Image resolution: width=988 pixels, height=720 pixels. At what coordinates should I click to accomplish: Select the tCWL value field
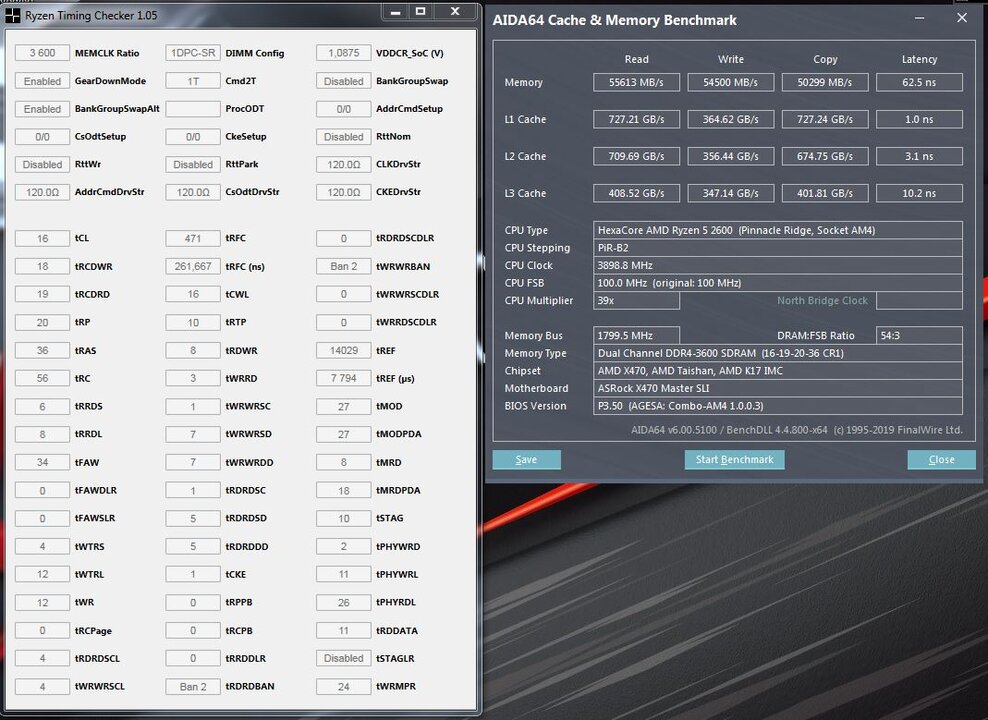point(193,294)
